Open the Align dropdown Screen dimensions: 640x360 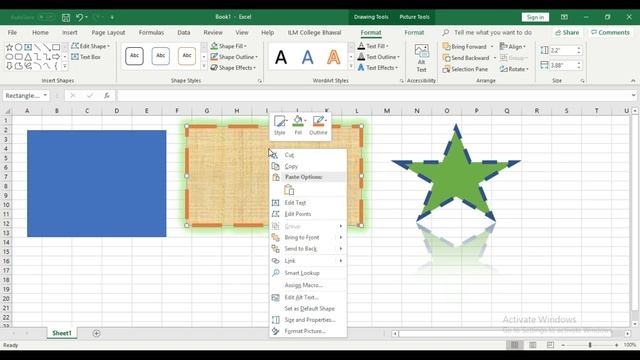513,47
